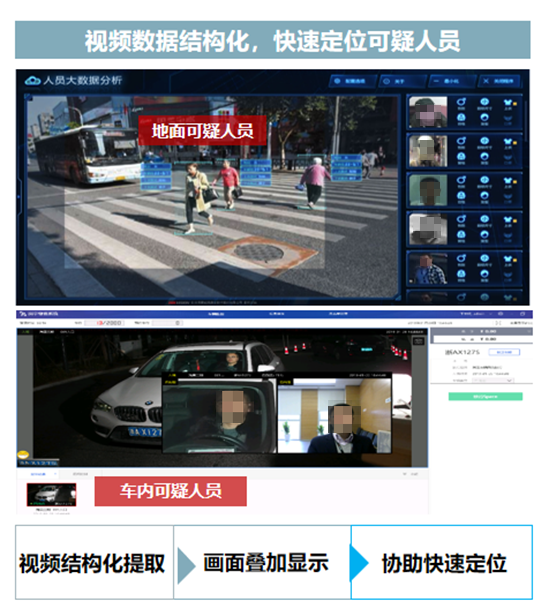Click shirt icon in green-background face card

(508, 180)
